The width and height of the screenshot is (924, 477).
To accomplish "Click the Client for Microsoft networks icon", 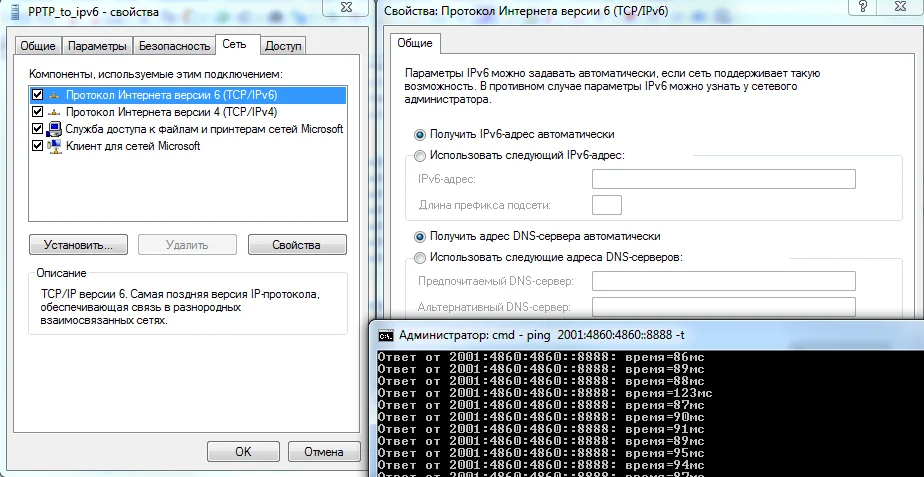I will [x=54, y=146].
